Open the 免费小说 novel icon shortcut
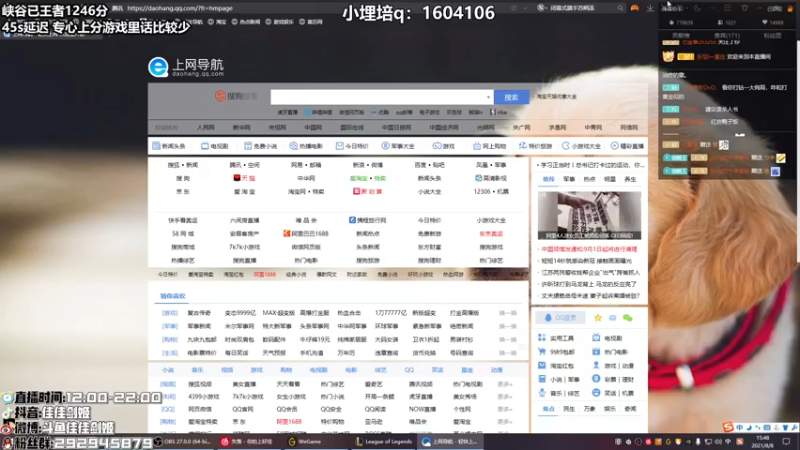The width and height of the screenshot is (800, 450). (260, 146)
